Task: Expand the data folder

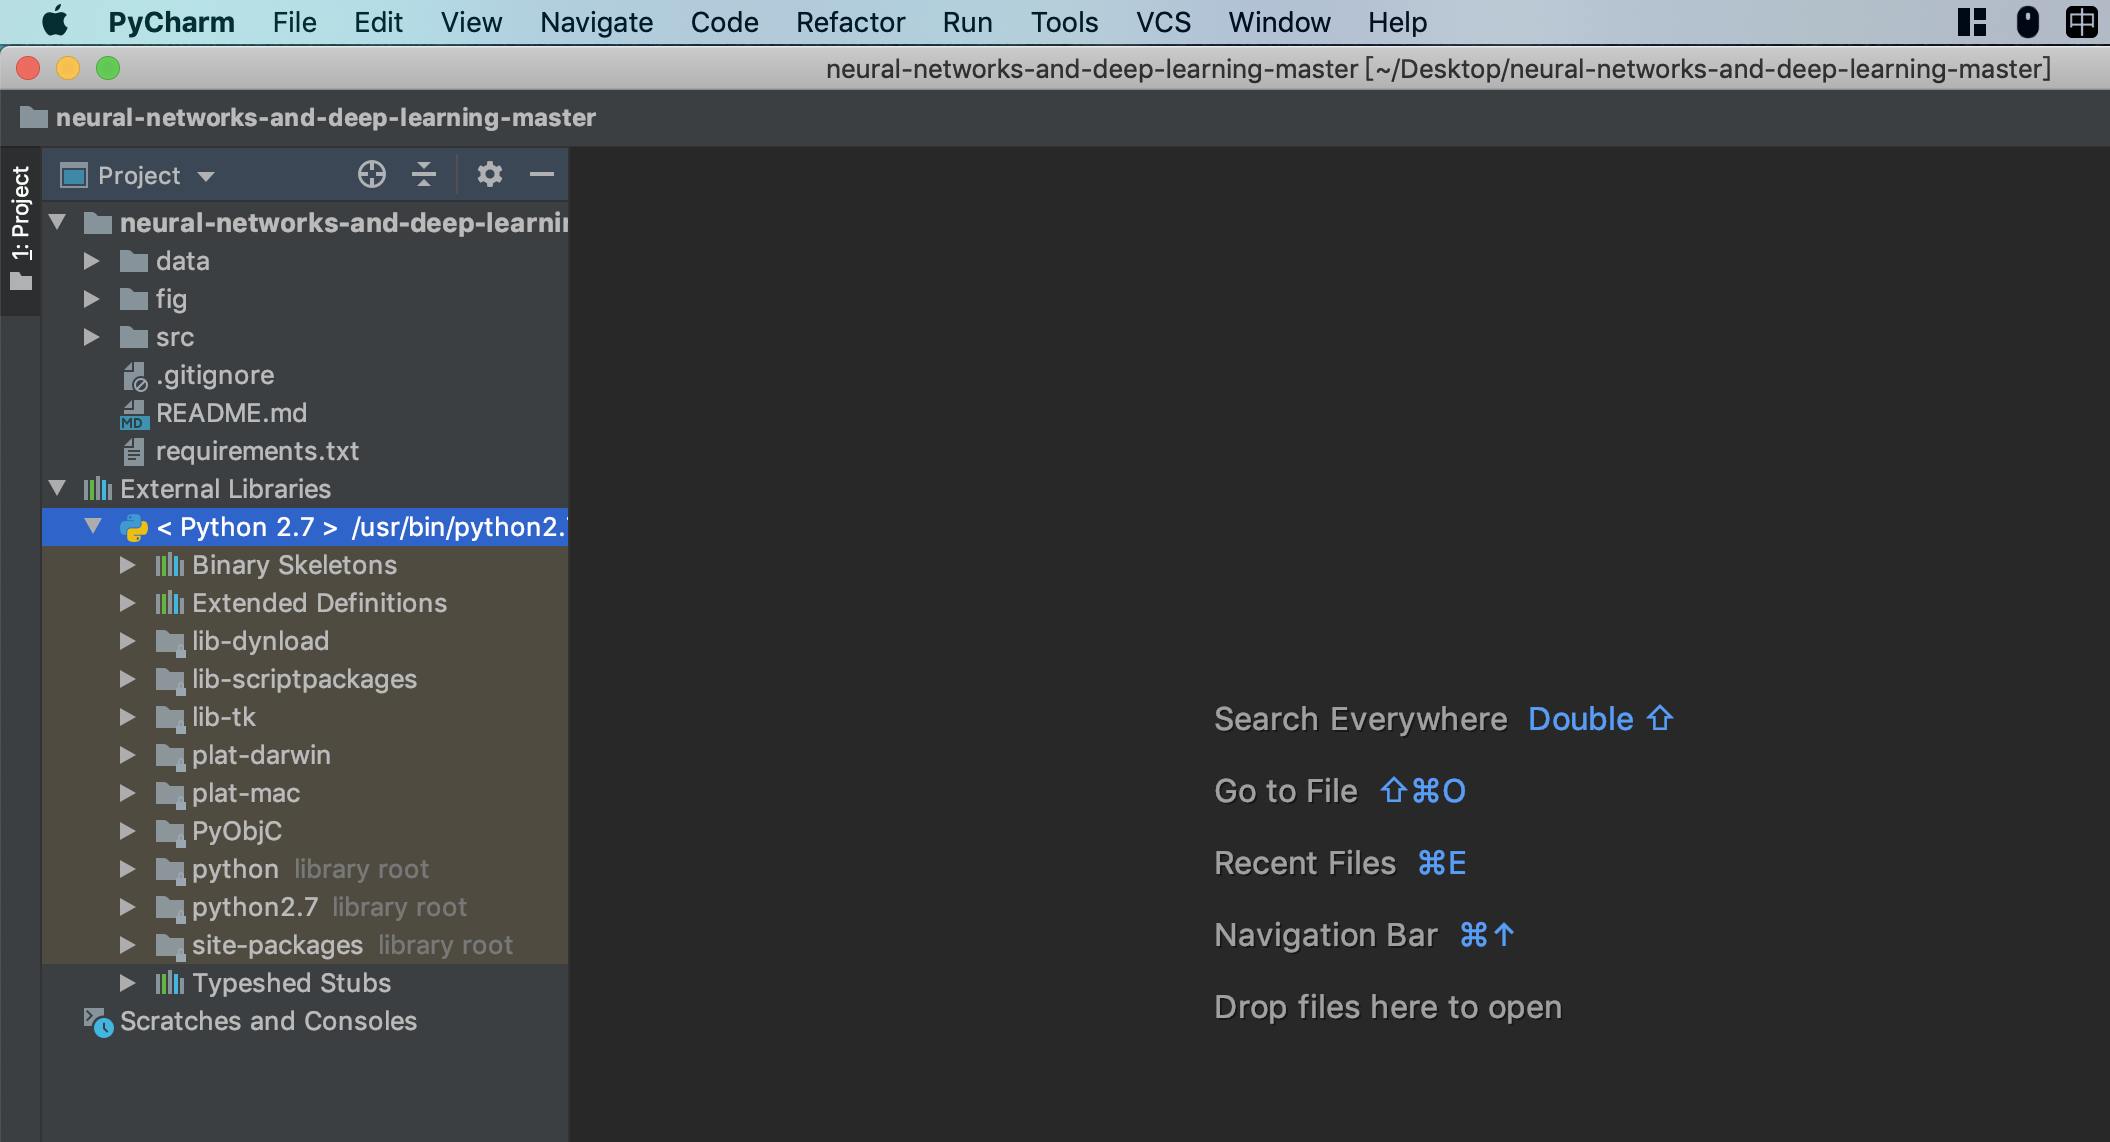Action: pos(92,262)
